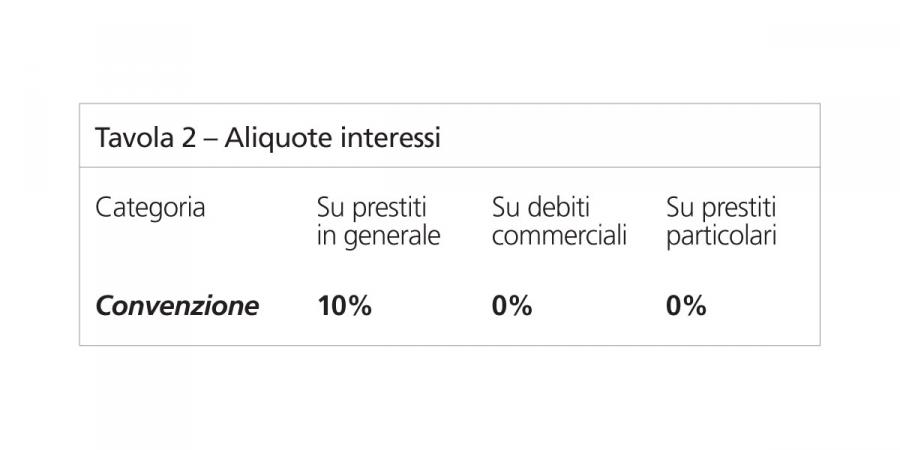Select "Su prestiti" above "particolari"
900x450 pixels.
click(x=721, y=208)
